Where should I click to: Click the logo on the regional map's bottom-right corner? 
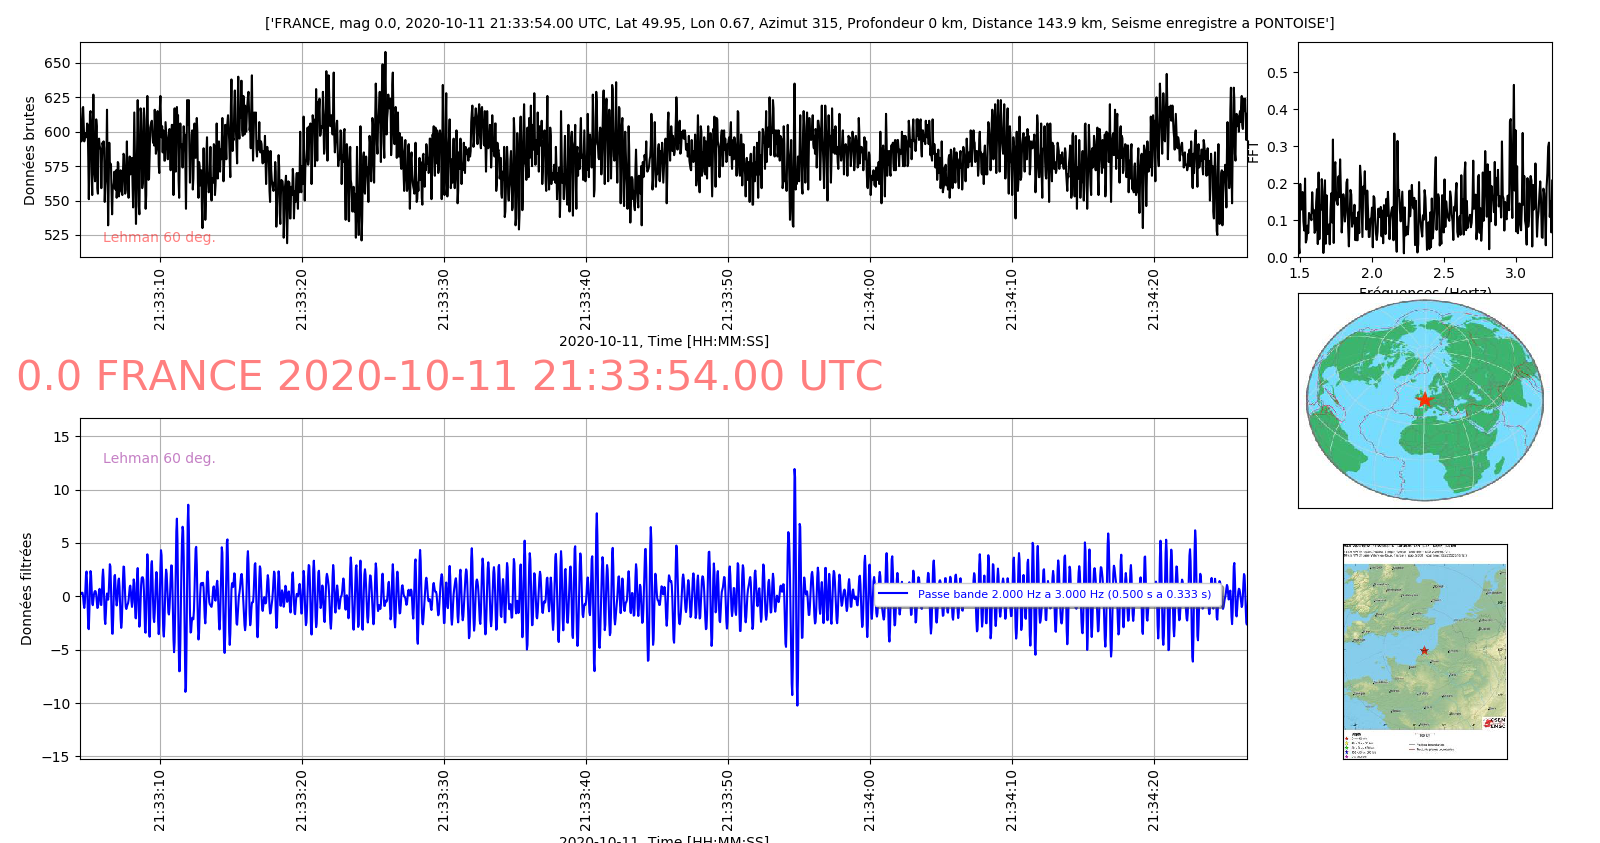[x=1494, y=722]
